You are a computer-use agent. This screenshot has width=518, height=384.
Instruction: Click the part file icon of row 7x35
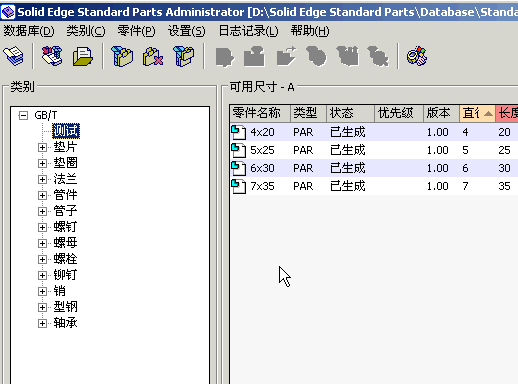pos(239,186)
